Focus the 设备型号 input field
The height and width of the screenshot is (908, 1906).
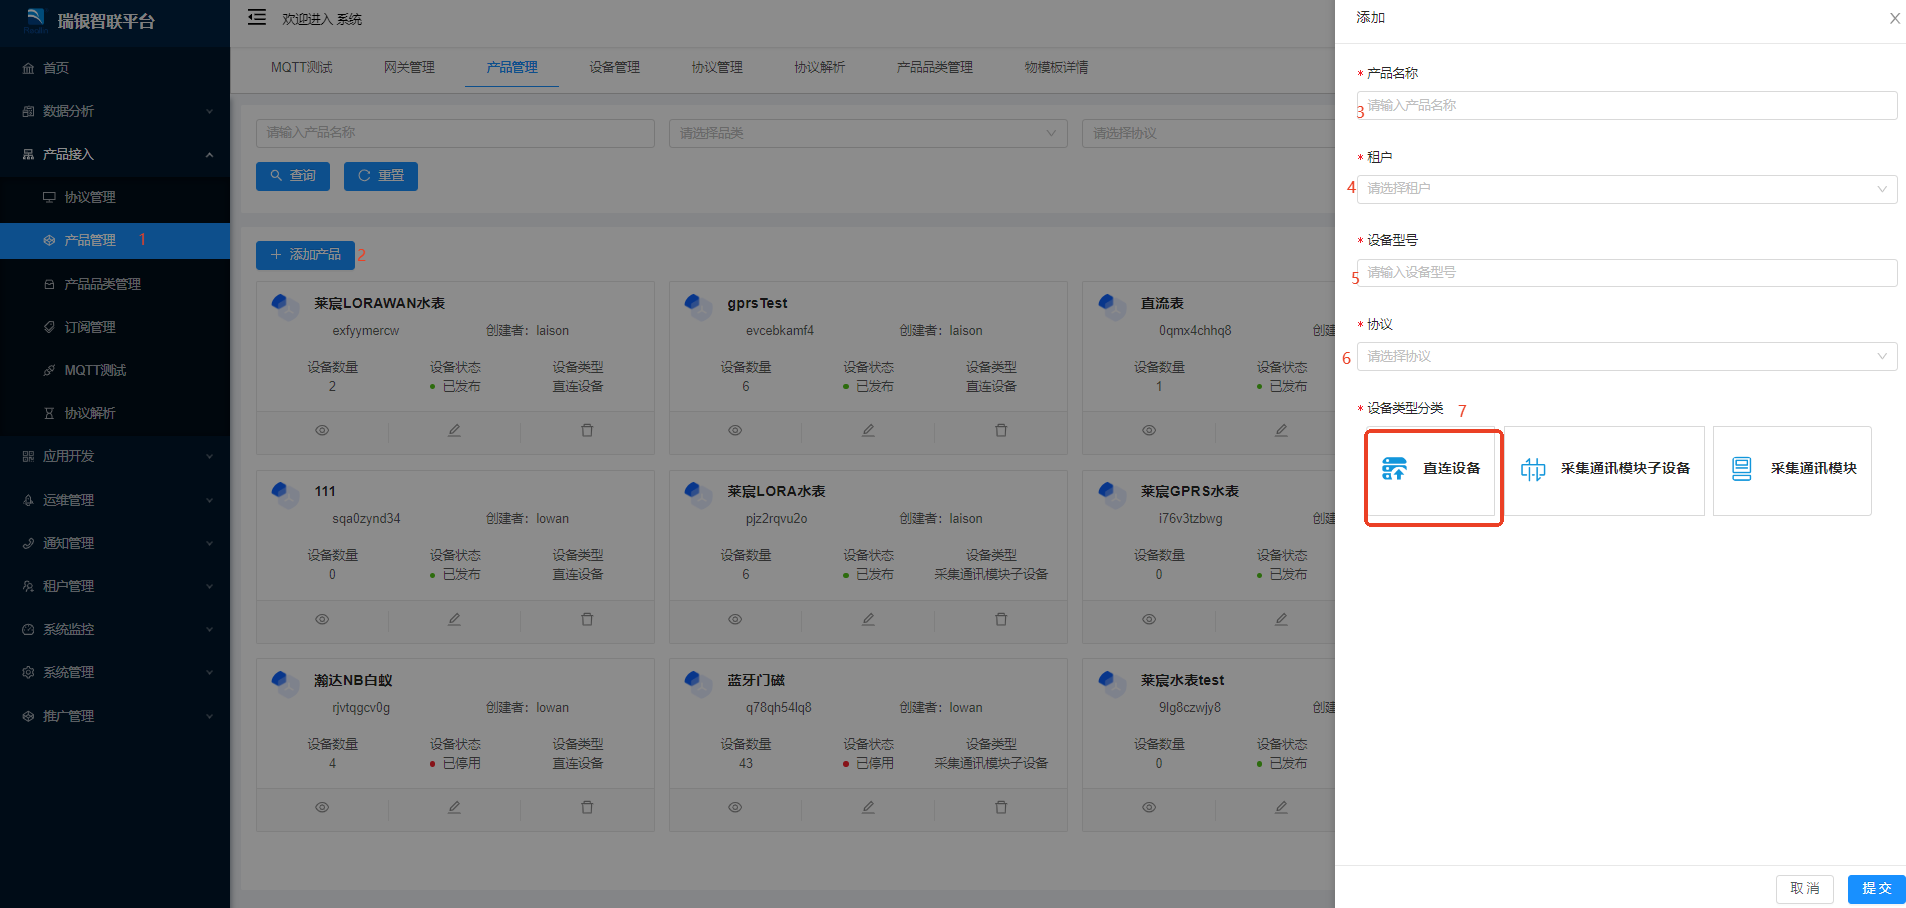(1627, 273)
